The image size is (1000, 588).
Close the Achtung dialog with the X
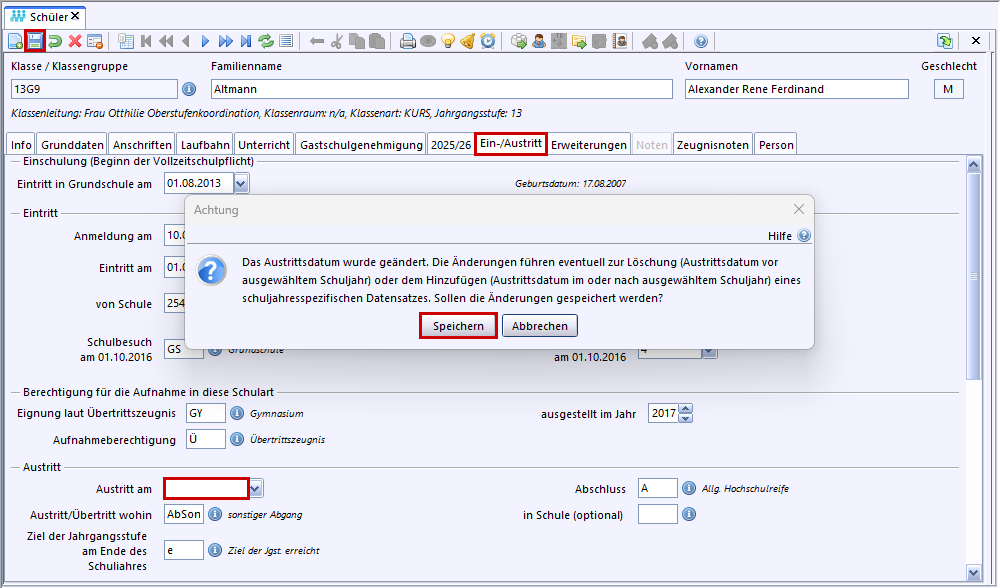(x=798, y=210)
